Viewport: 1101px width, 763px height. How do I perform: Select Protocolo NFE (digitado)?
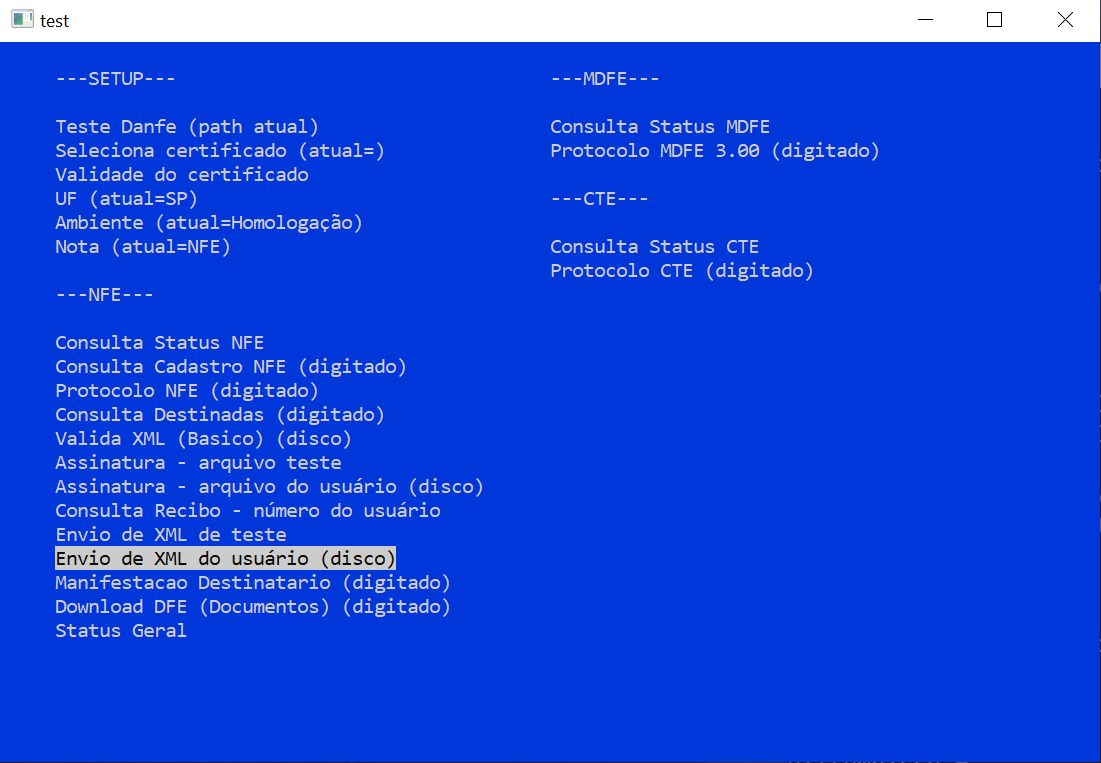pos(187,391)
